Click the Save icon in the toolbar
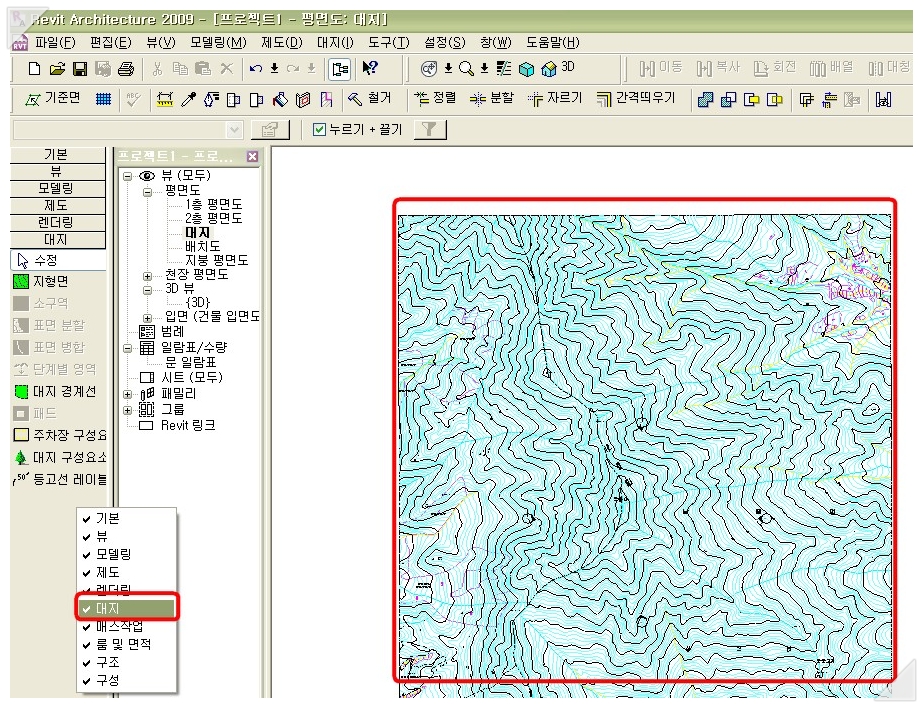Viewport: 923px width, 708px height. (80, 69)
